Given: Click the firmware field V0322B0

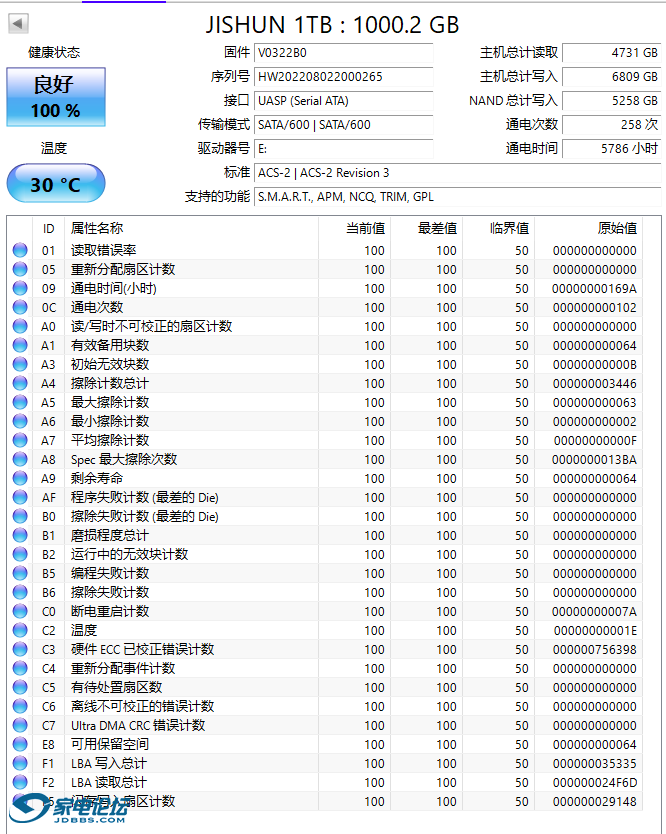Looking at the screenshot, I should tap(344, 53).
